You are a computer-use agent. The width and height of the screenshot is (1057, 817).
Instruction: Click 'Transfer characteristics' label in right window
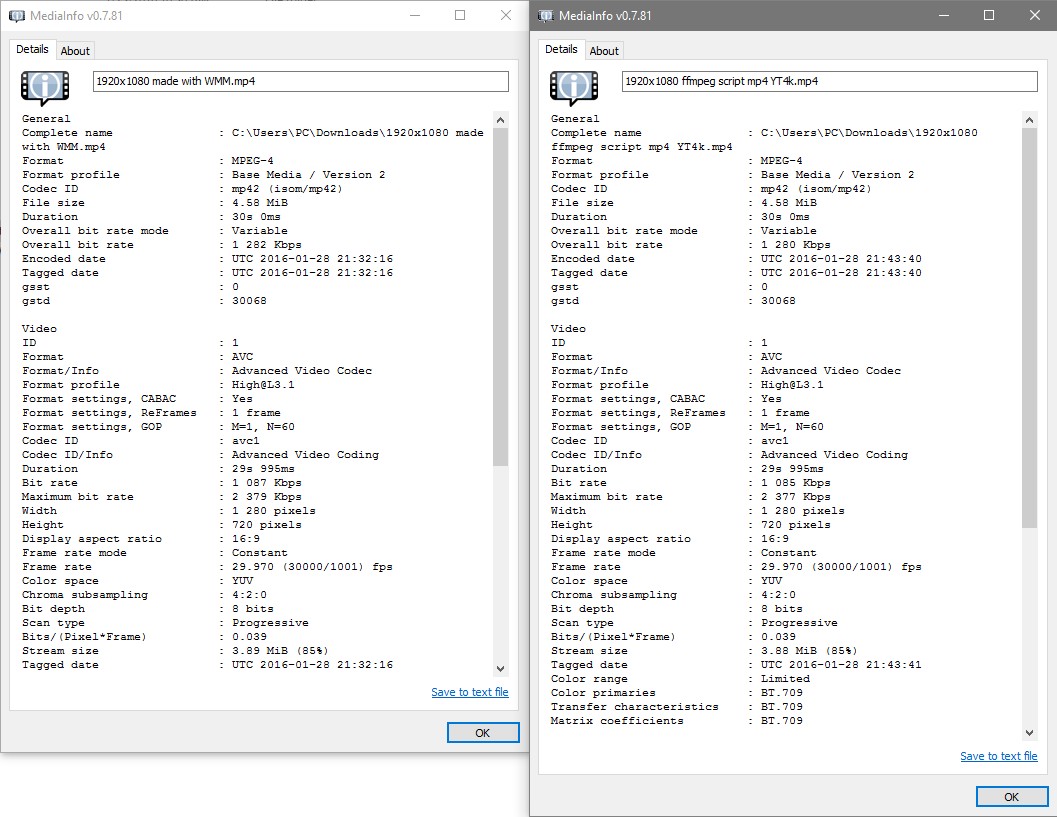(634, 706)
